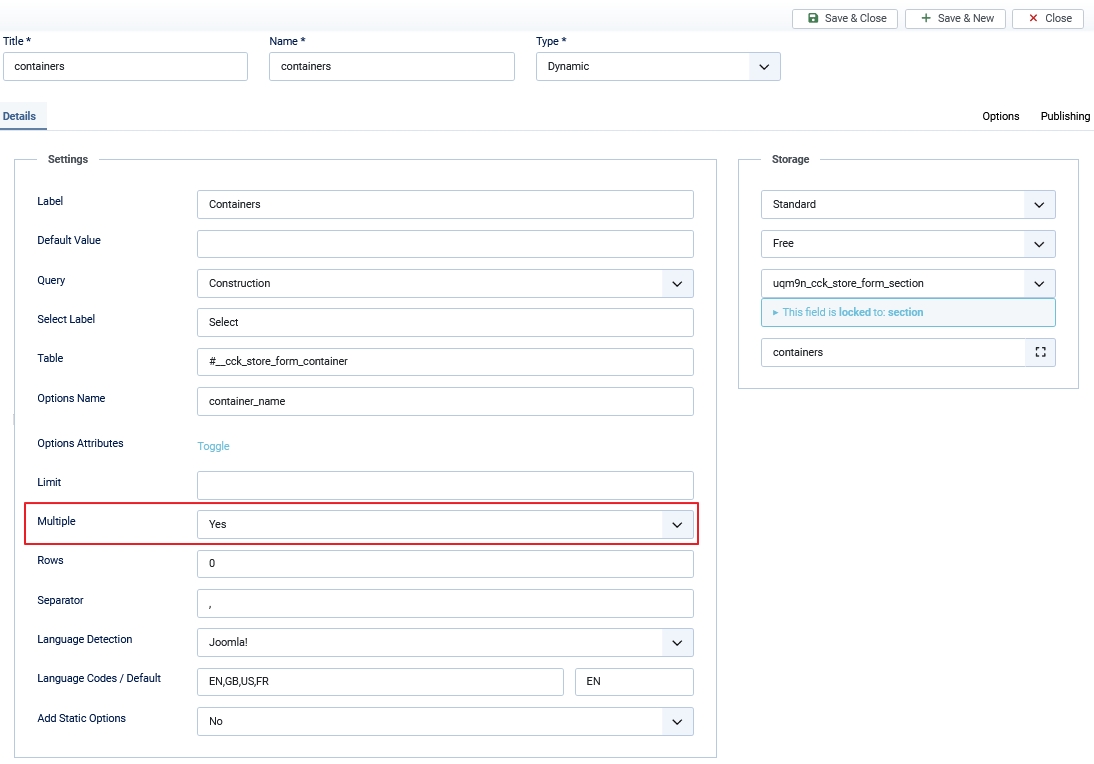This screenshot has height=764, width=1094.
Task: Open the Publishing tab
Action: point(1065,116)
